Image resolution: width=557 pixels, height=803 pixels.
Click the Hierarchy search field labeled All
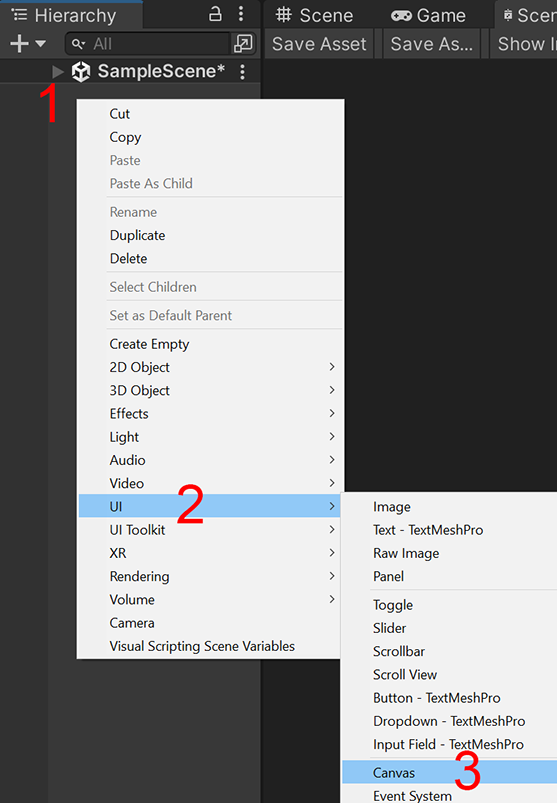coord(147,44)
